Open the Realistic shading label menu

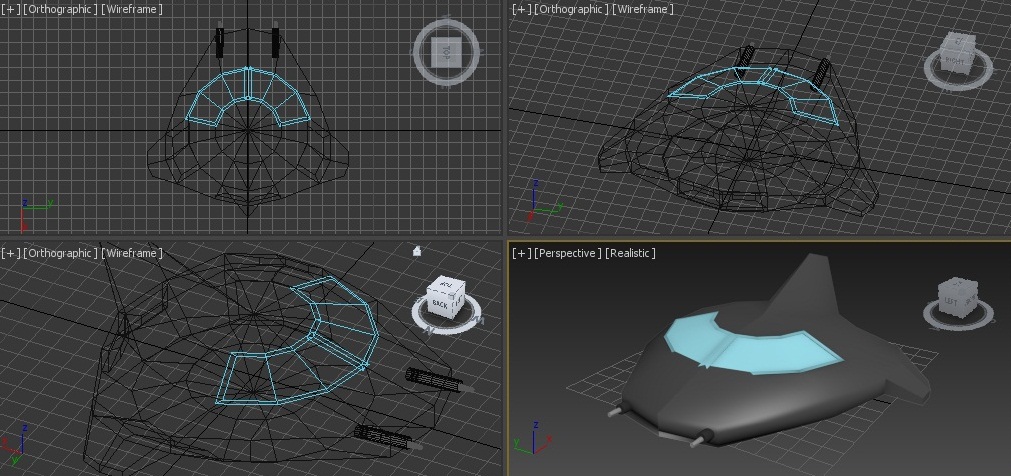point(630,253)
